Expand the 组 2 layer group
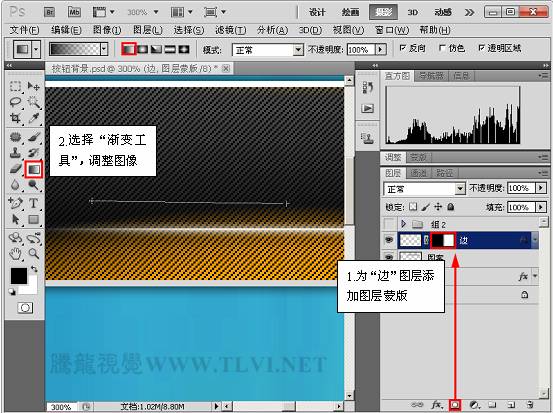Screen dimensions: 553x413 pos(403,224)
